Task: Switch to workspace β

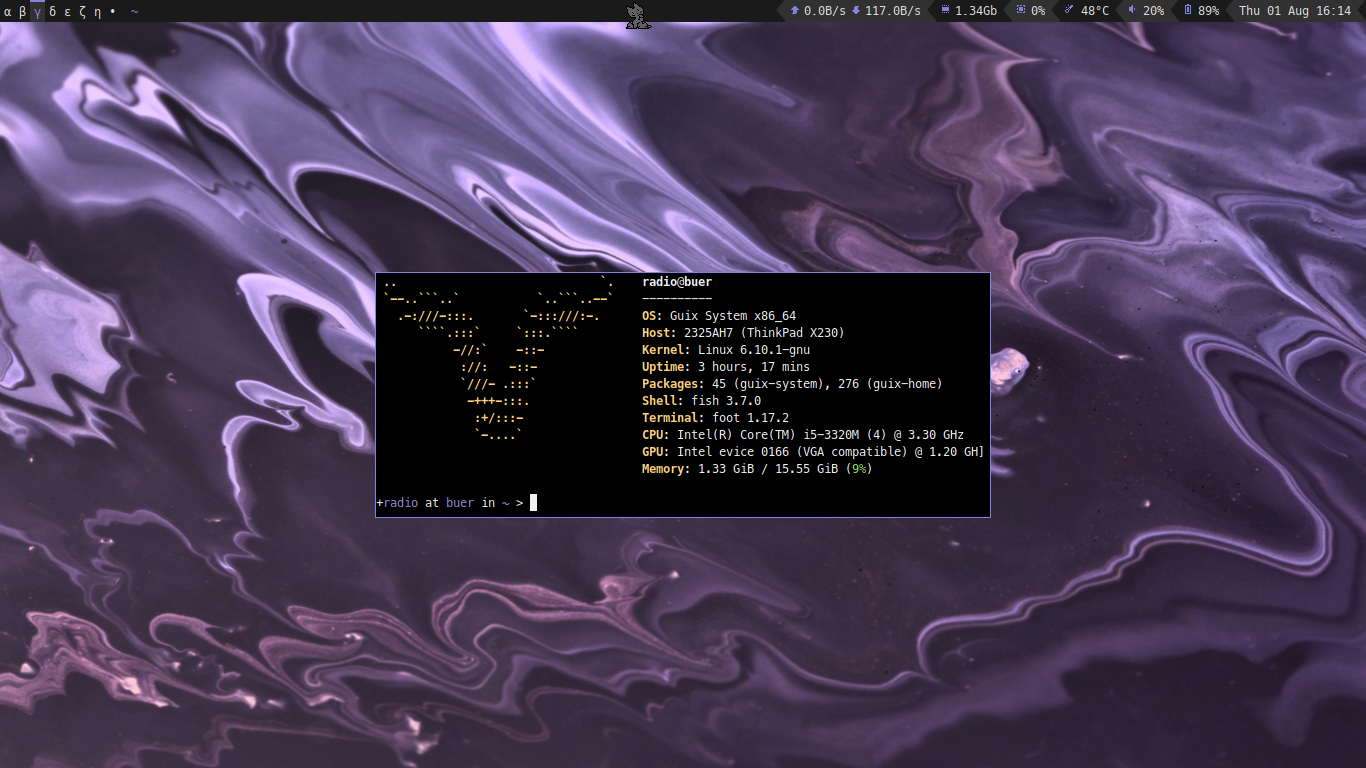Action: click(x=23, y=11)
